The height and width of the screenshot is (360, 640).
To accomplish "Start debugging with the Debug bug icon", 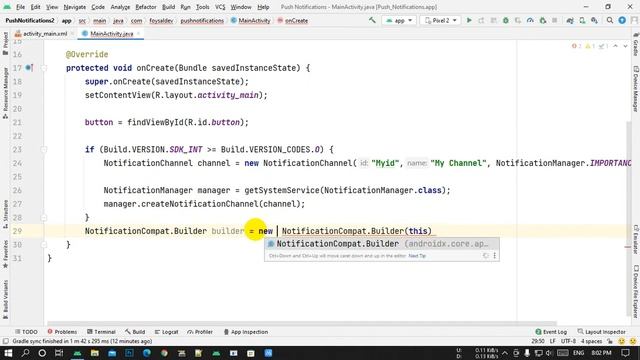I will 505,20.
